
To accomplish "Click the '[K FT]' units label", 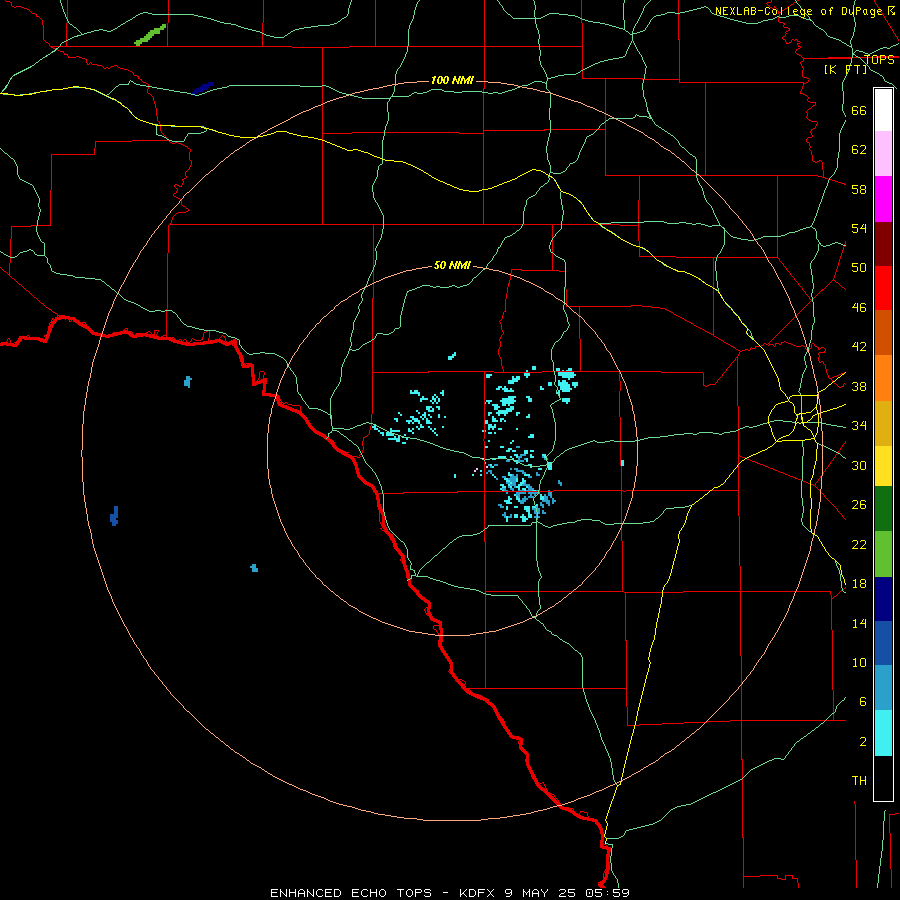I will click(846, 69).
